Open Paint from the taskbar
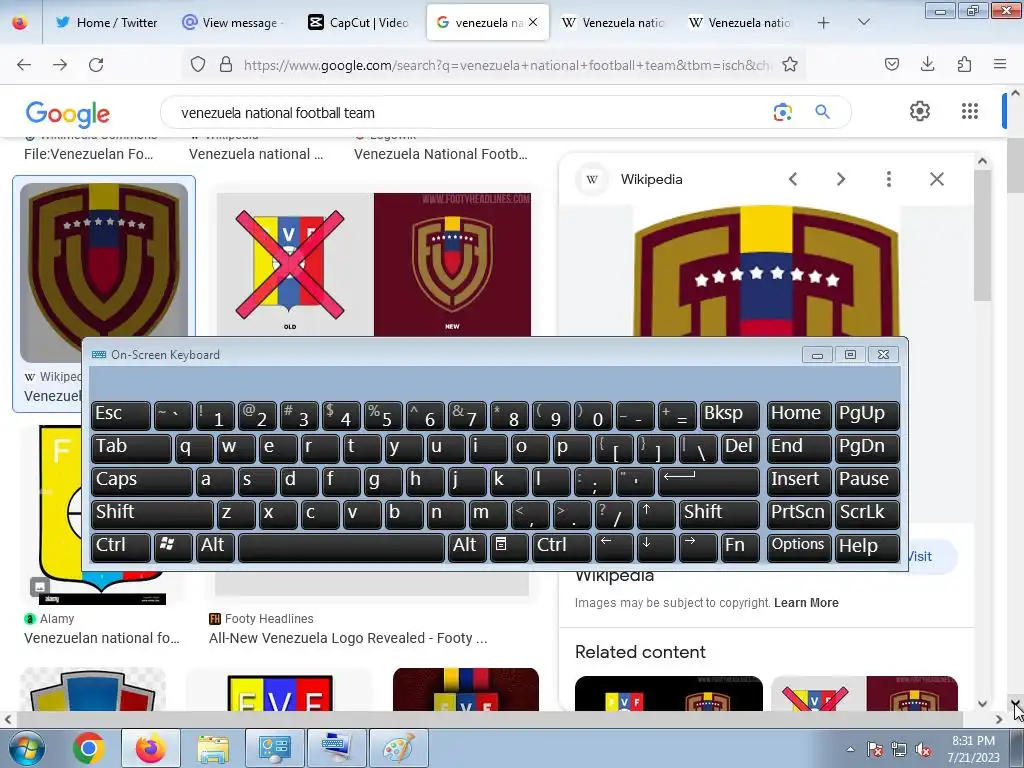 398,748
